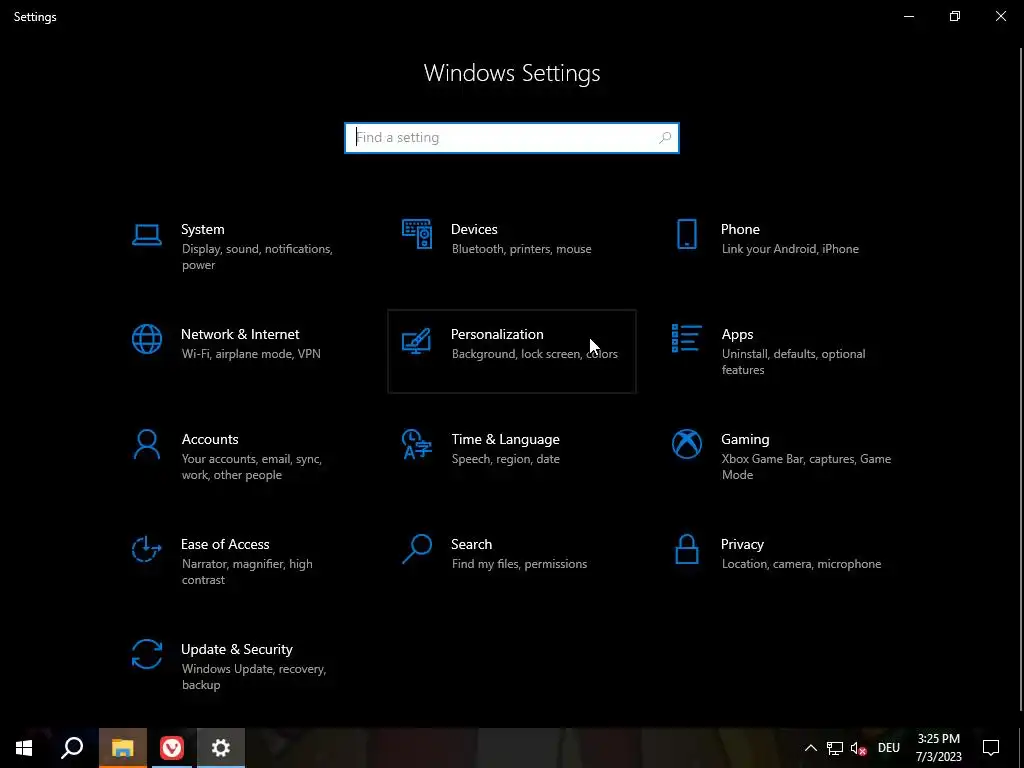Select the Settings gear in taskbar

[x=221, y=748]
